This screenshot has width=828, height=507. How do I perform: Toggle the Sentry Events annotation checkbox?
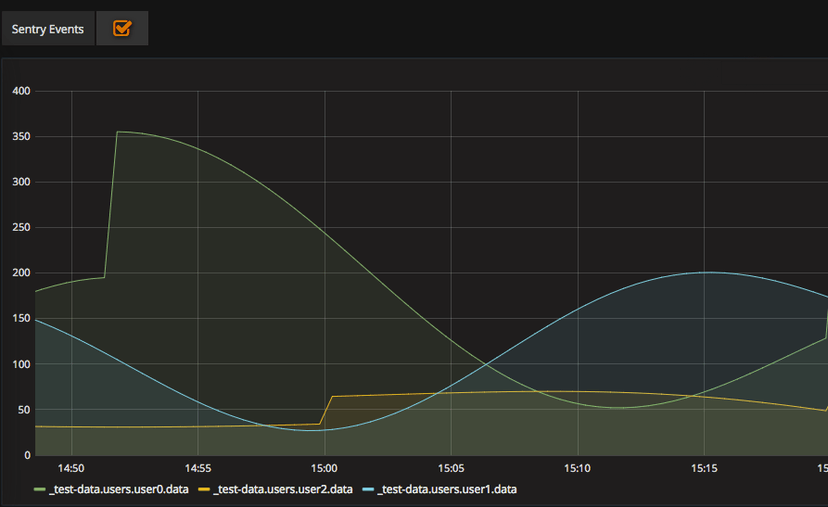(x=122, y=29)
